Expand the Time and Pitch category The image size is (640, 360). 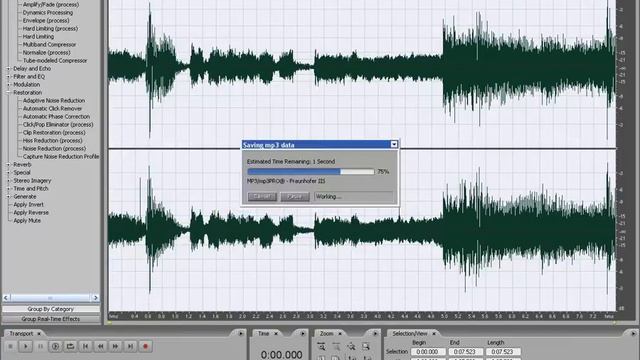(x=8, y=189)
